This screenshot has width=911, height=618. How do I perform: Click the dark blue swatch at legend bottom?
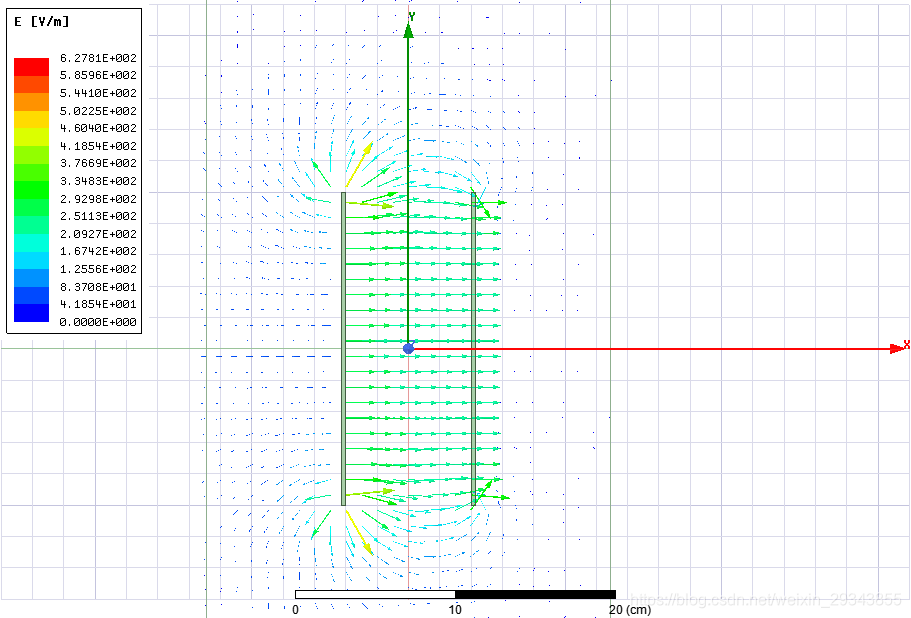point(30,313)
